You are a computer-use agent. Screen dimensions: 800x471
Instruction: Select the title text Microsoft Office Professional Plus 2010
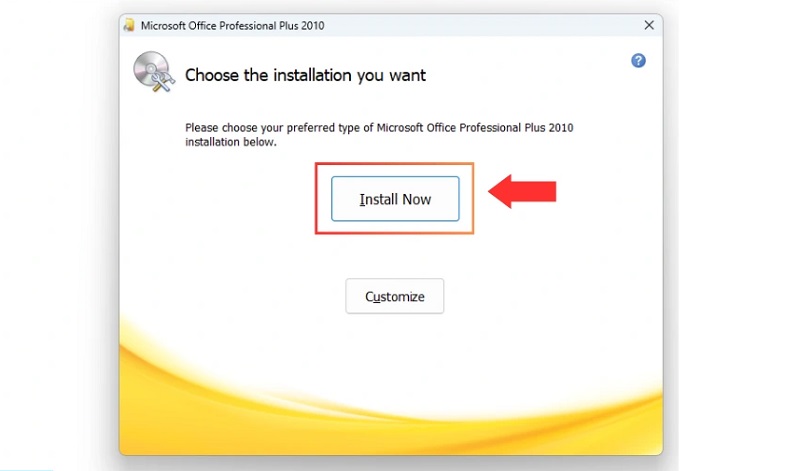click(232, 25)
